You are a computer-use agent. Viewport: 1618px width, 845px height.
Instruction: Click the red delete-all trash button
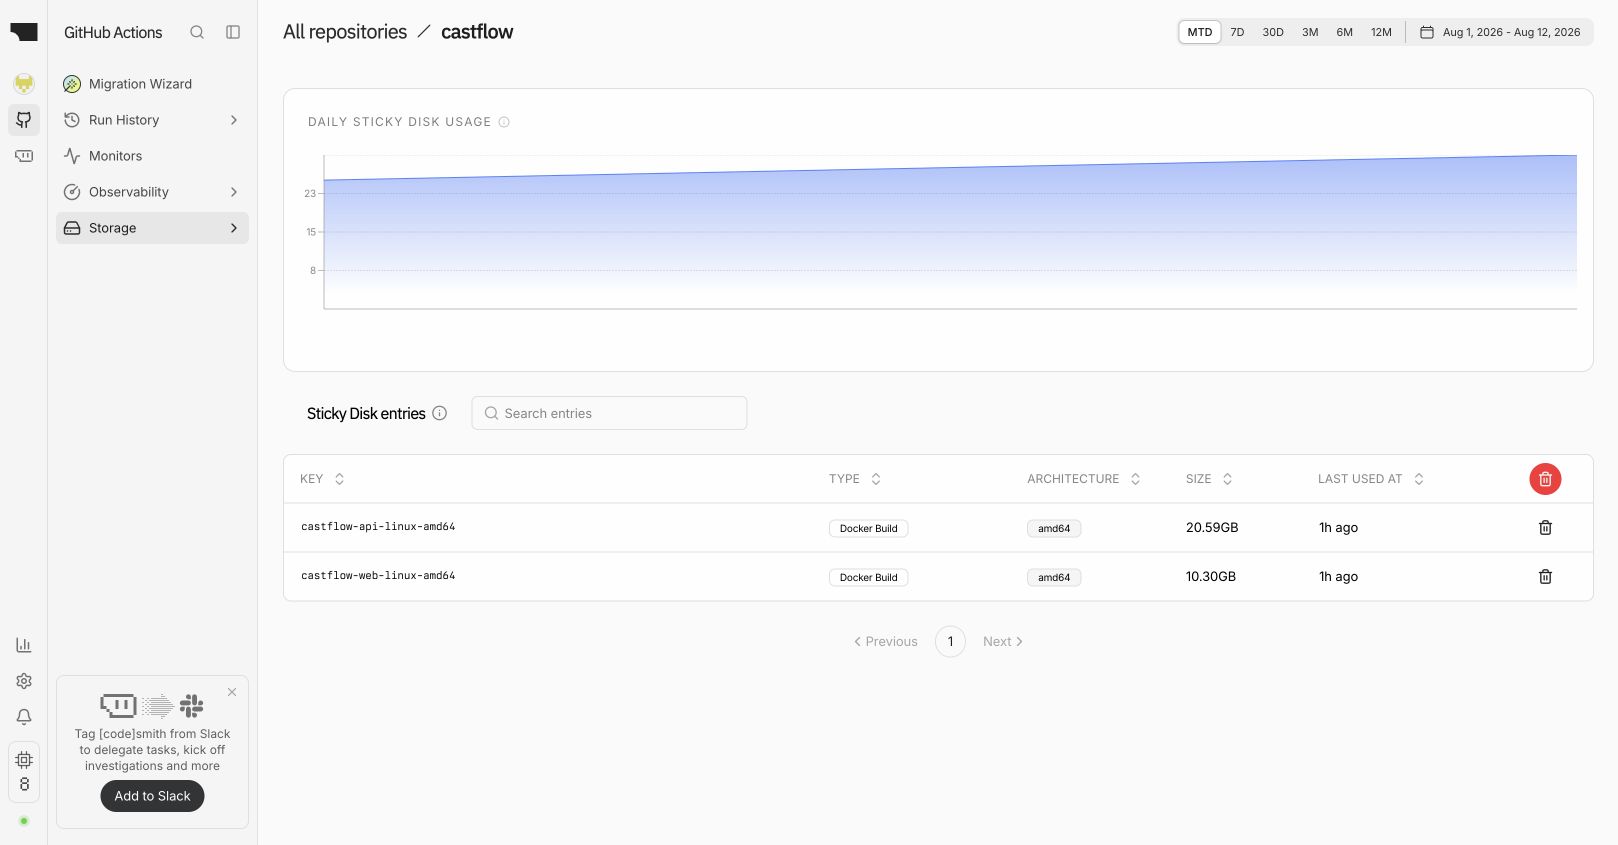(x=1545, y=479)
